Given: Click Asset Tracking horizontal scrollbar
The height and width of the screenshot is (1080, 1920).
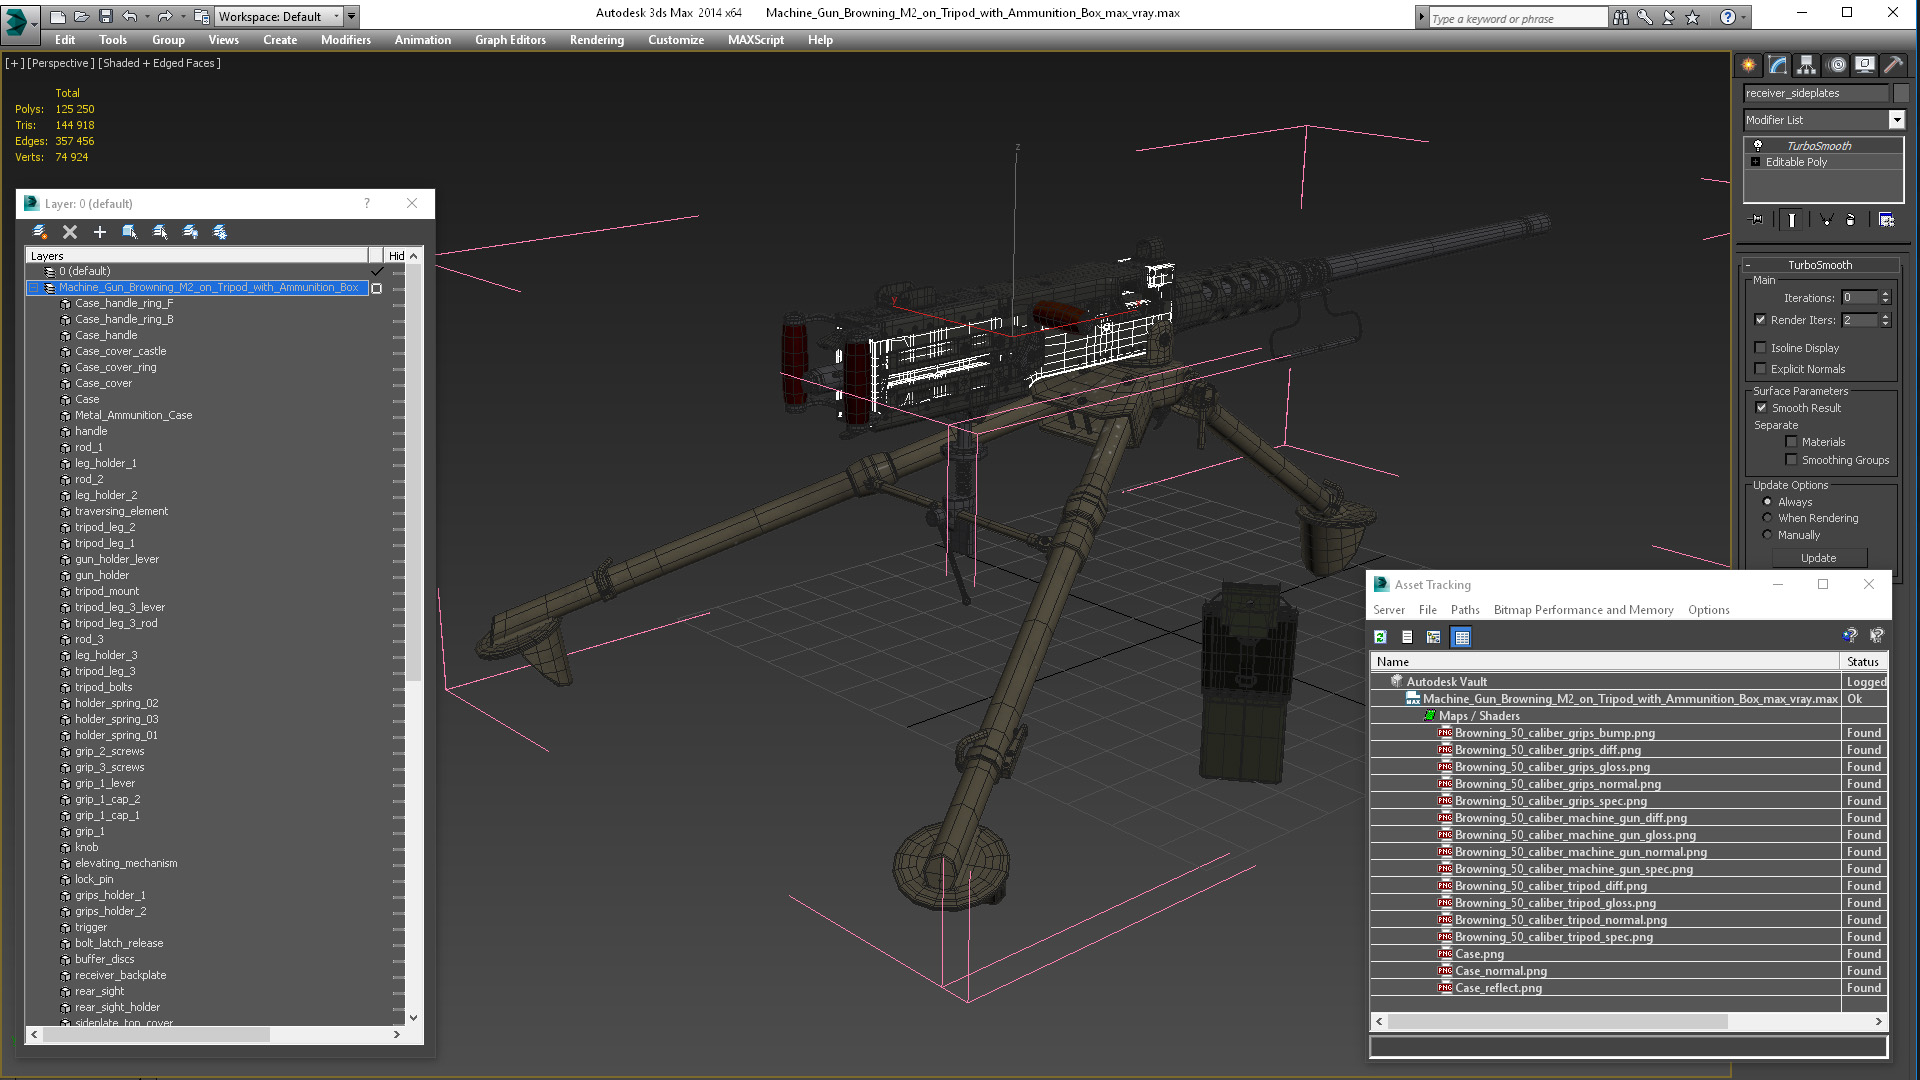Looking at the screenshot, I should tap(1557, 1022).
